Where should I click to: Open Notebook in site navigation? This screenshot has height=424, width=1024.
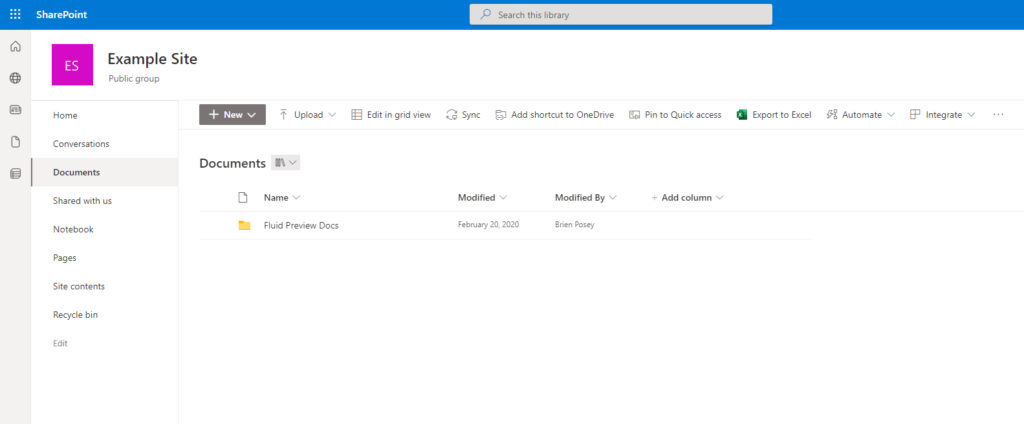(x=73, y=229)
